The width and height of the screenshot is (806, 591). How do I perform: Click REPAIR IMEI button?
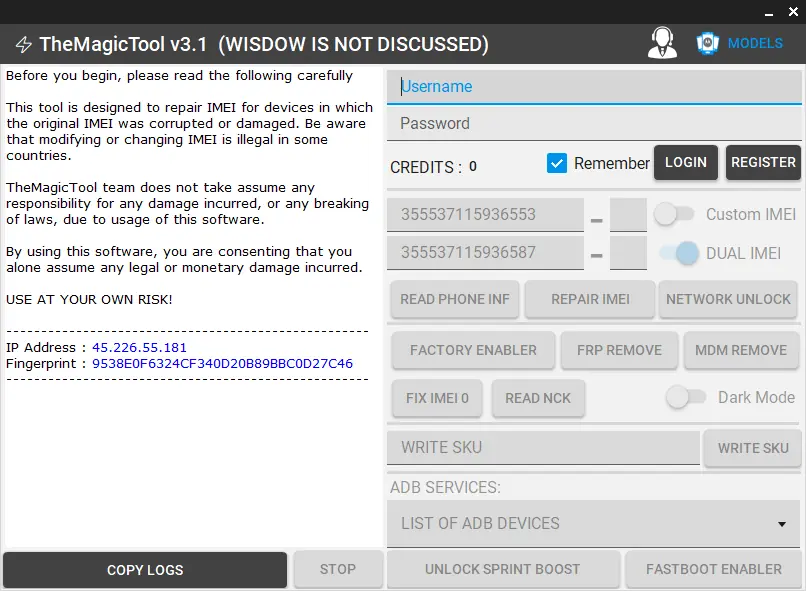[590, 299]
